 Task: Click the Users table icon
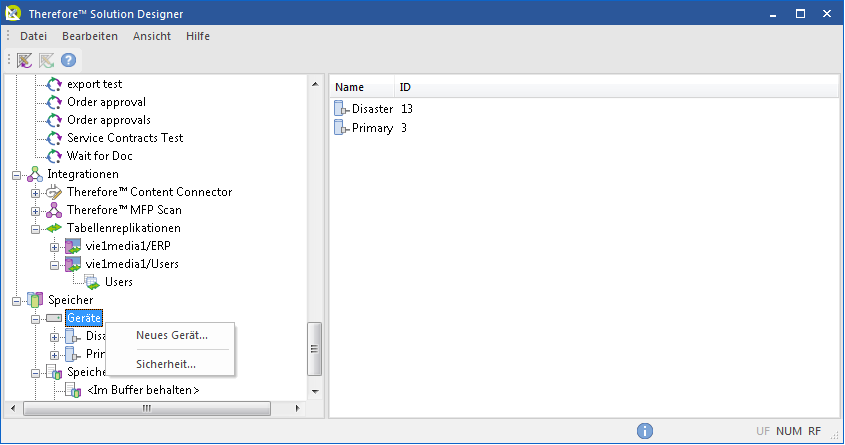[x=92, y=282]
